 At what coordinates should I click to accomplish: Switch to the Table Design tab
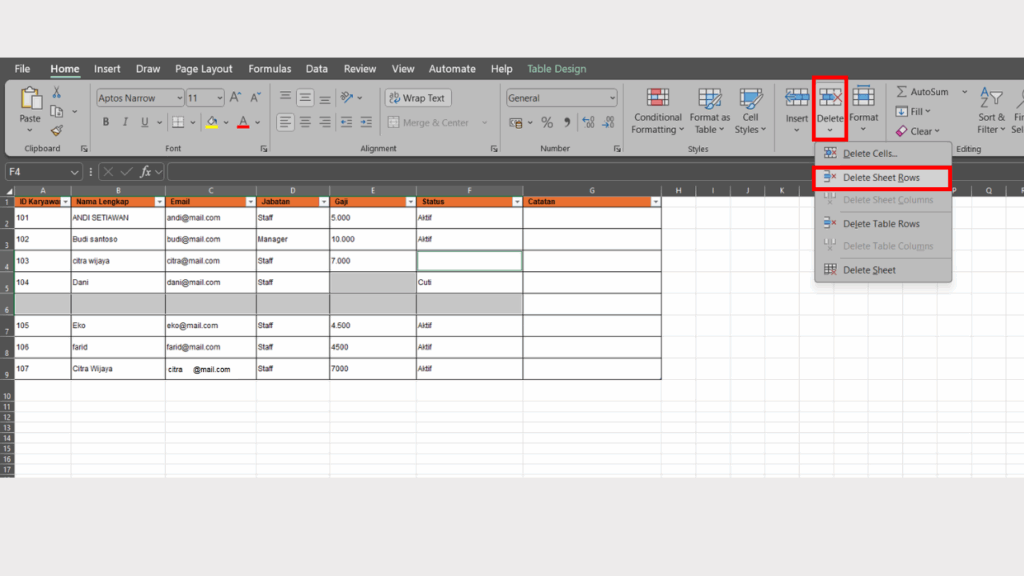coord(557,68)
